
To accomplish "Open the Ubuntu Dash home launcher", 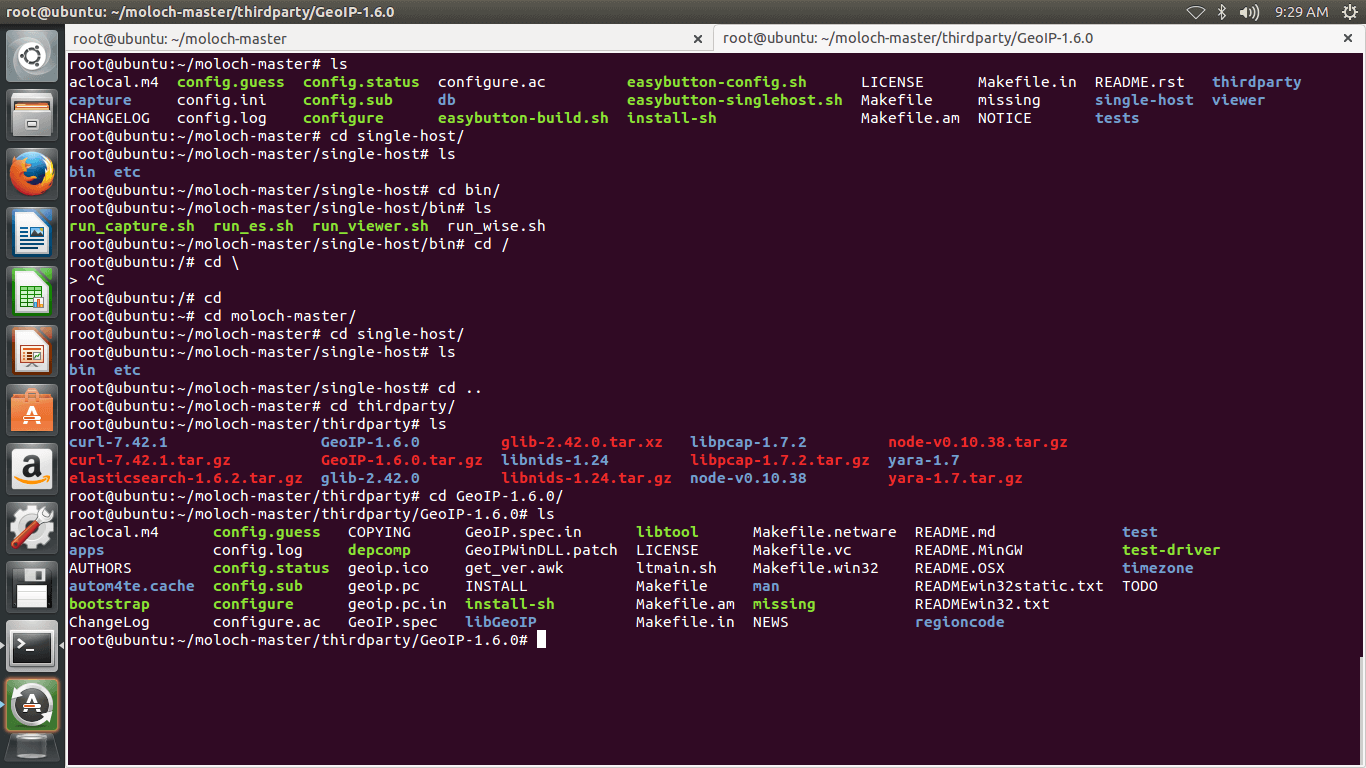I will (33, 56).
